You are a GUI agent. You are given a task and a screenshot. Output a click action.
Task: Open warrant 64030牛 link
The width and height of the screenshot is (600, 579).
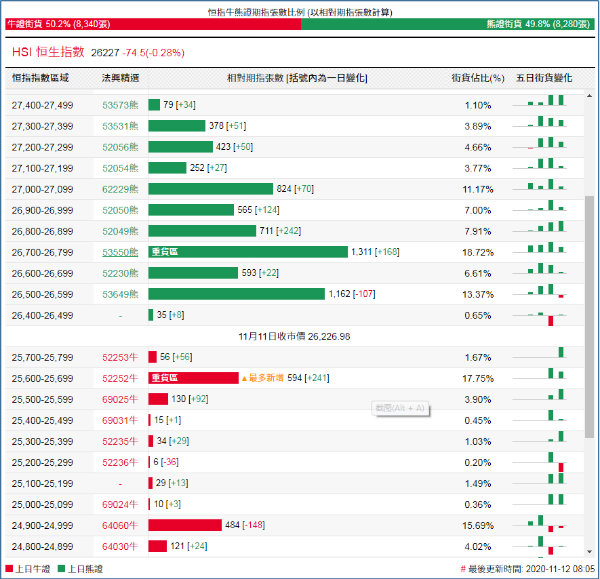point(120,547)
